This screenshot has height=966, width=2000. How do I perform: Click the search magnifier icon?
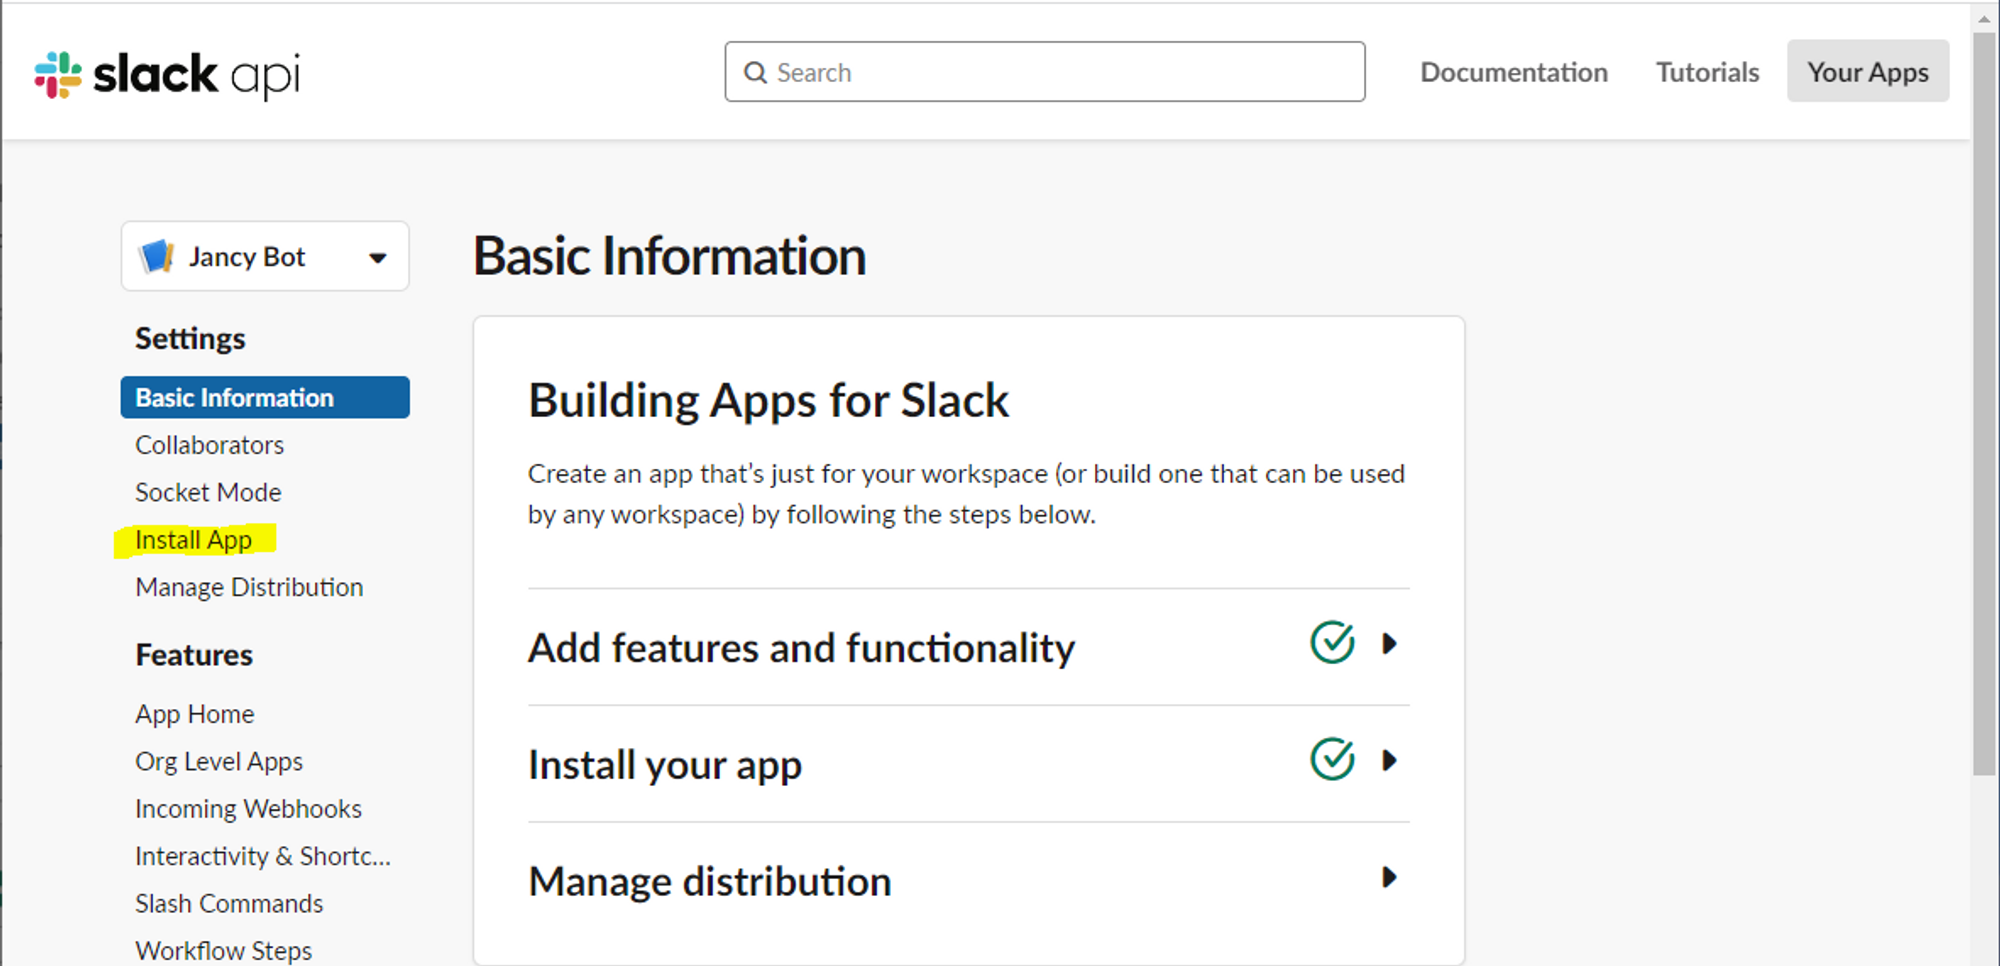coord(755,73)
